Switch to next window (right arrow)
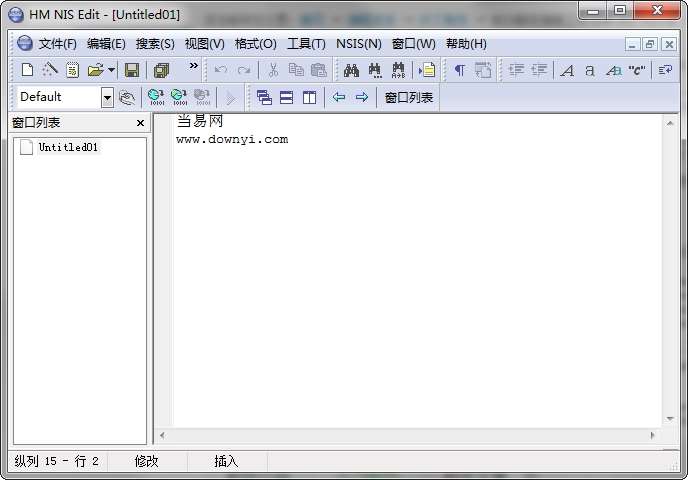Viewport: 688px width, 480px height. pos(362,97)
